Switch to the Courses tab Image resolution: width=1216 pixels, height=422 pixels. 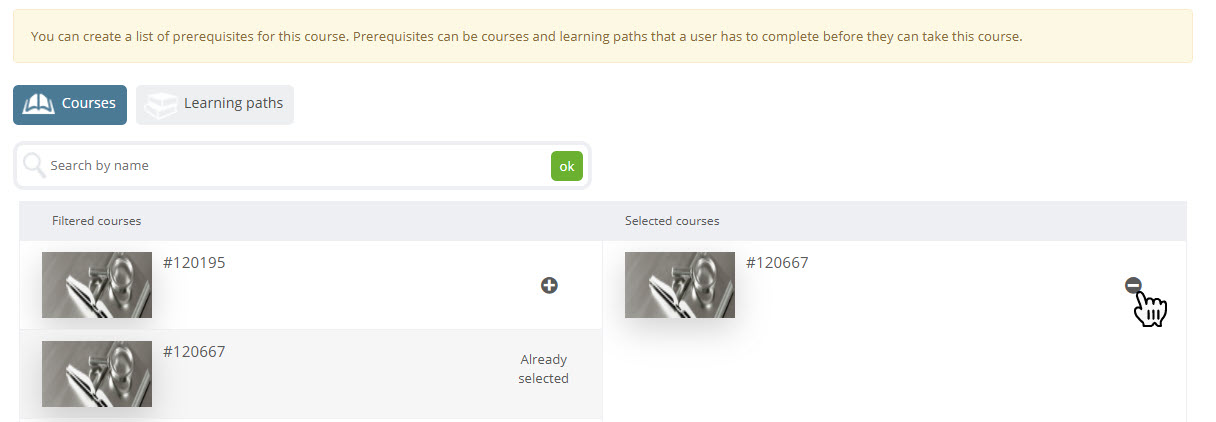pos(70,104)
